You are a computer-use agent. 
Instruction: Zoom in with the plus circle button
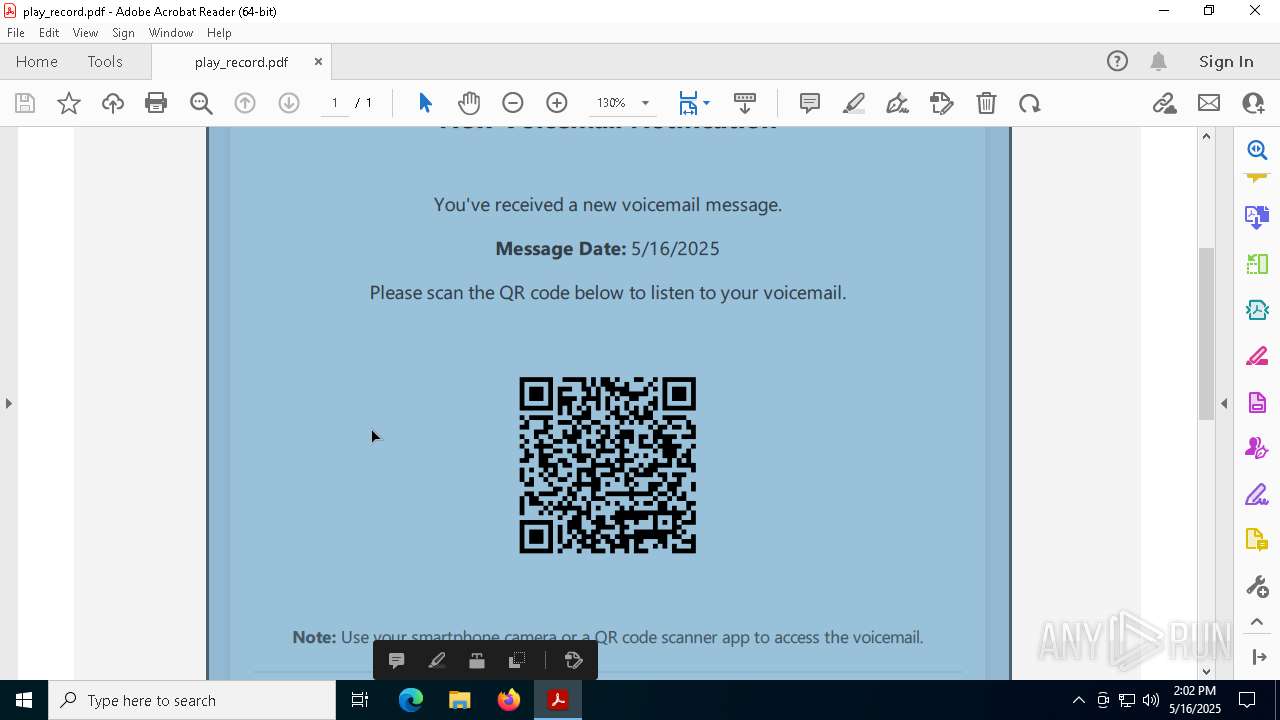click(x=557, y=103)
